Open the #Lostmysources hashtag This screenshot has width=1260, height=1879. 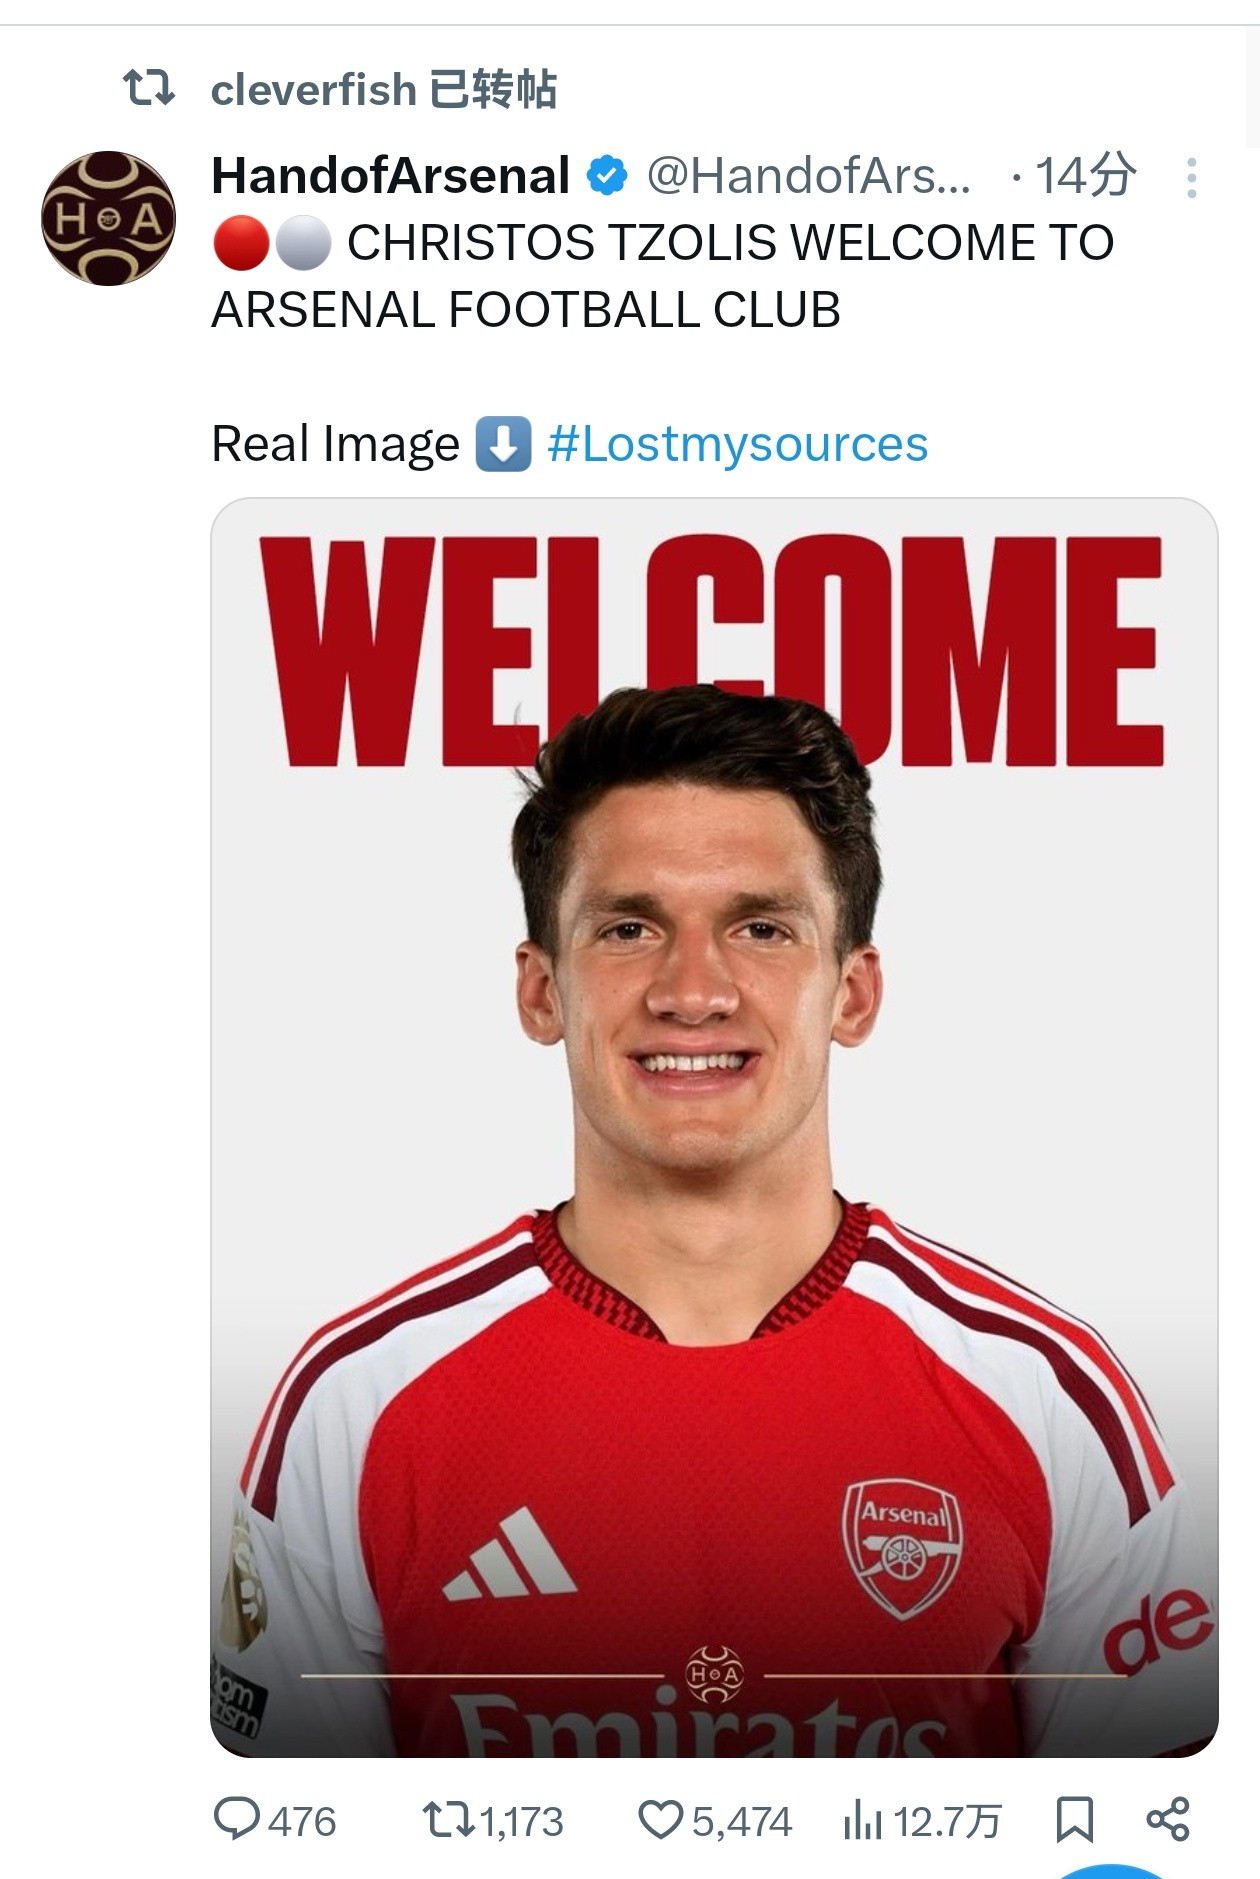738,444
